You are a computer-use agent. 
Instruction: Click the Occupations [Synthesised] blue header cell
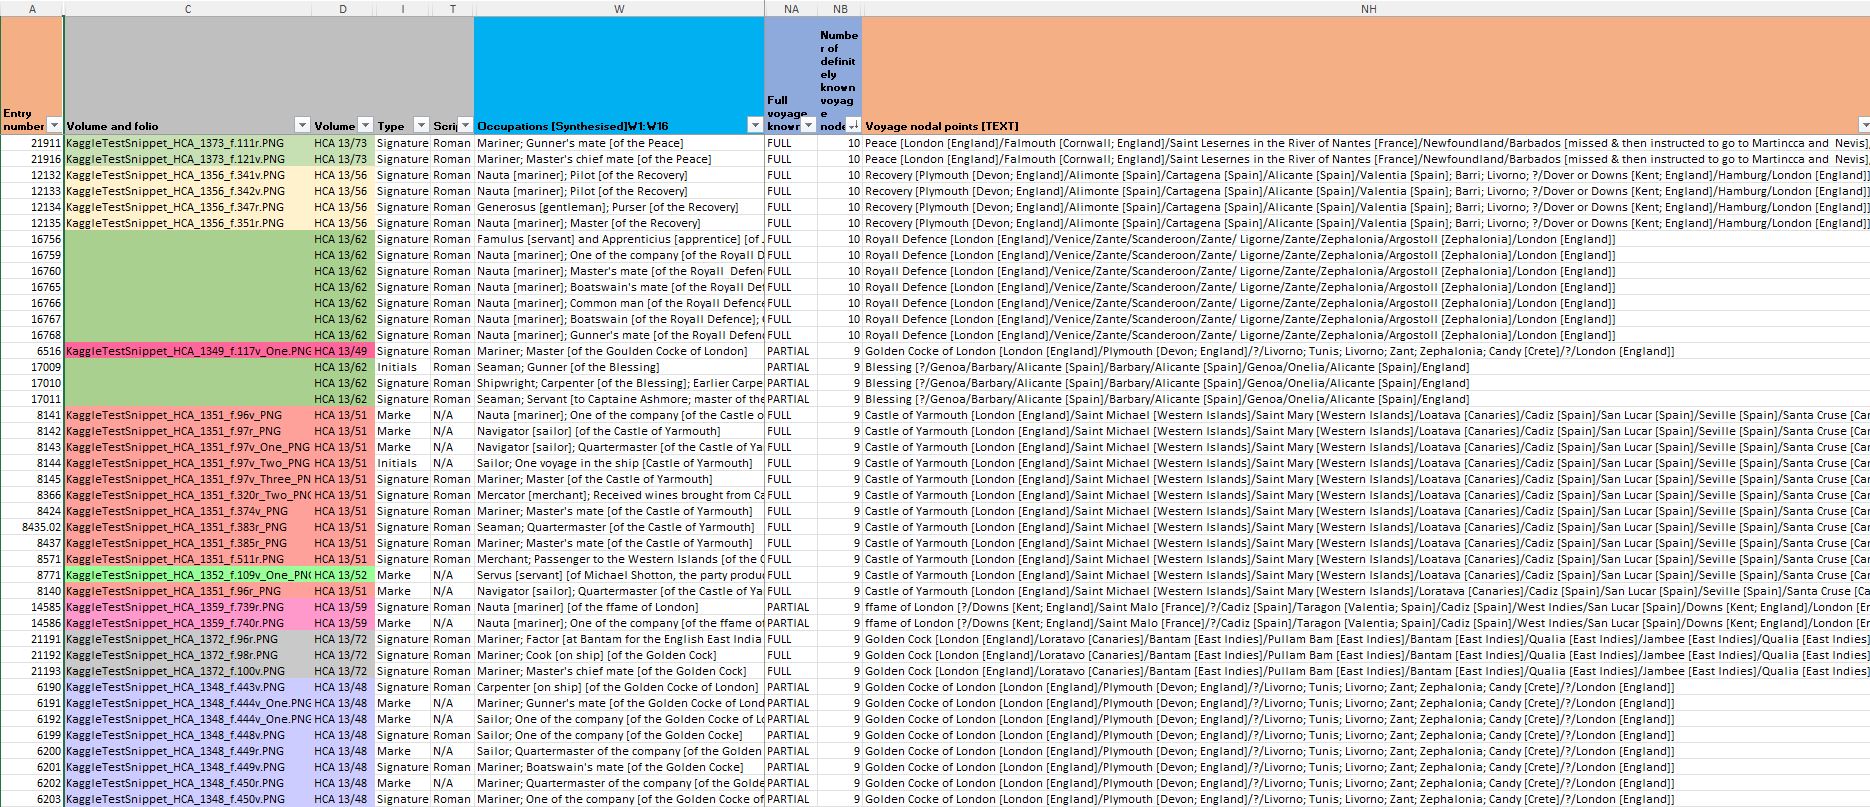619,70
